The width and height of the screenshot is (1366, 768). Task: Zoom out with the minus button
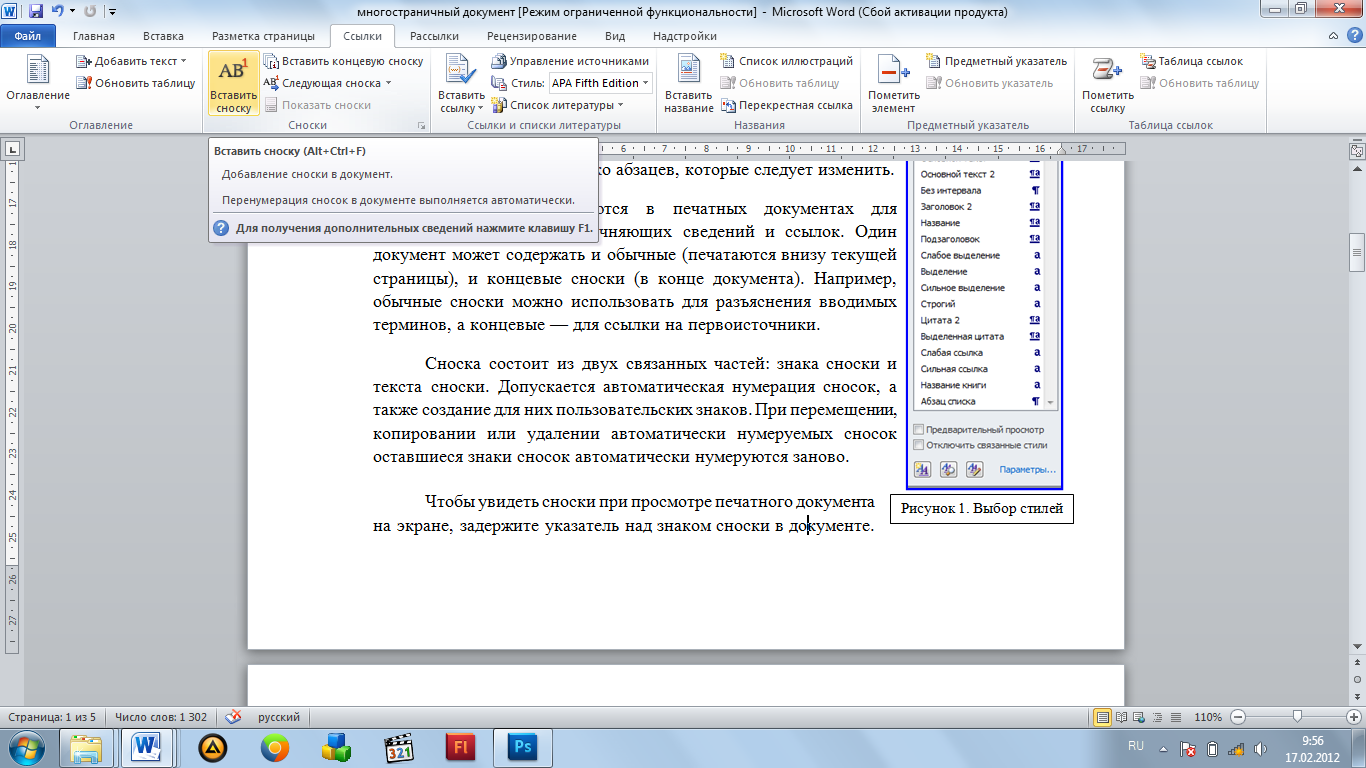pyautogui.click(x=1239, y=717)
